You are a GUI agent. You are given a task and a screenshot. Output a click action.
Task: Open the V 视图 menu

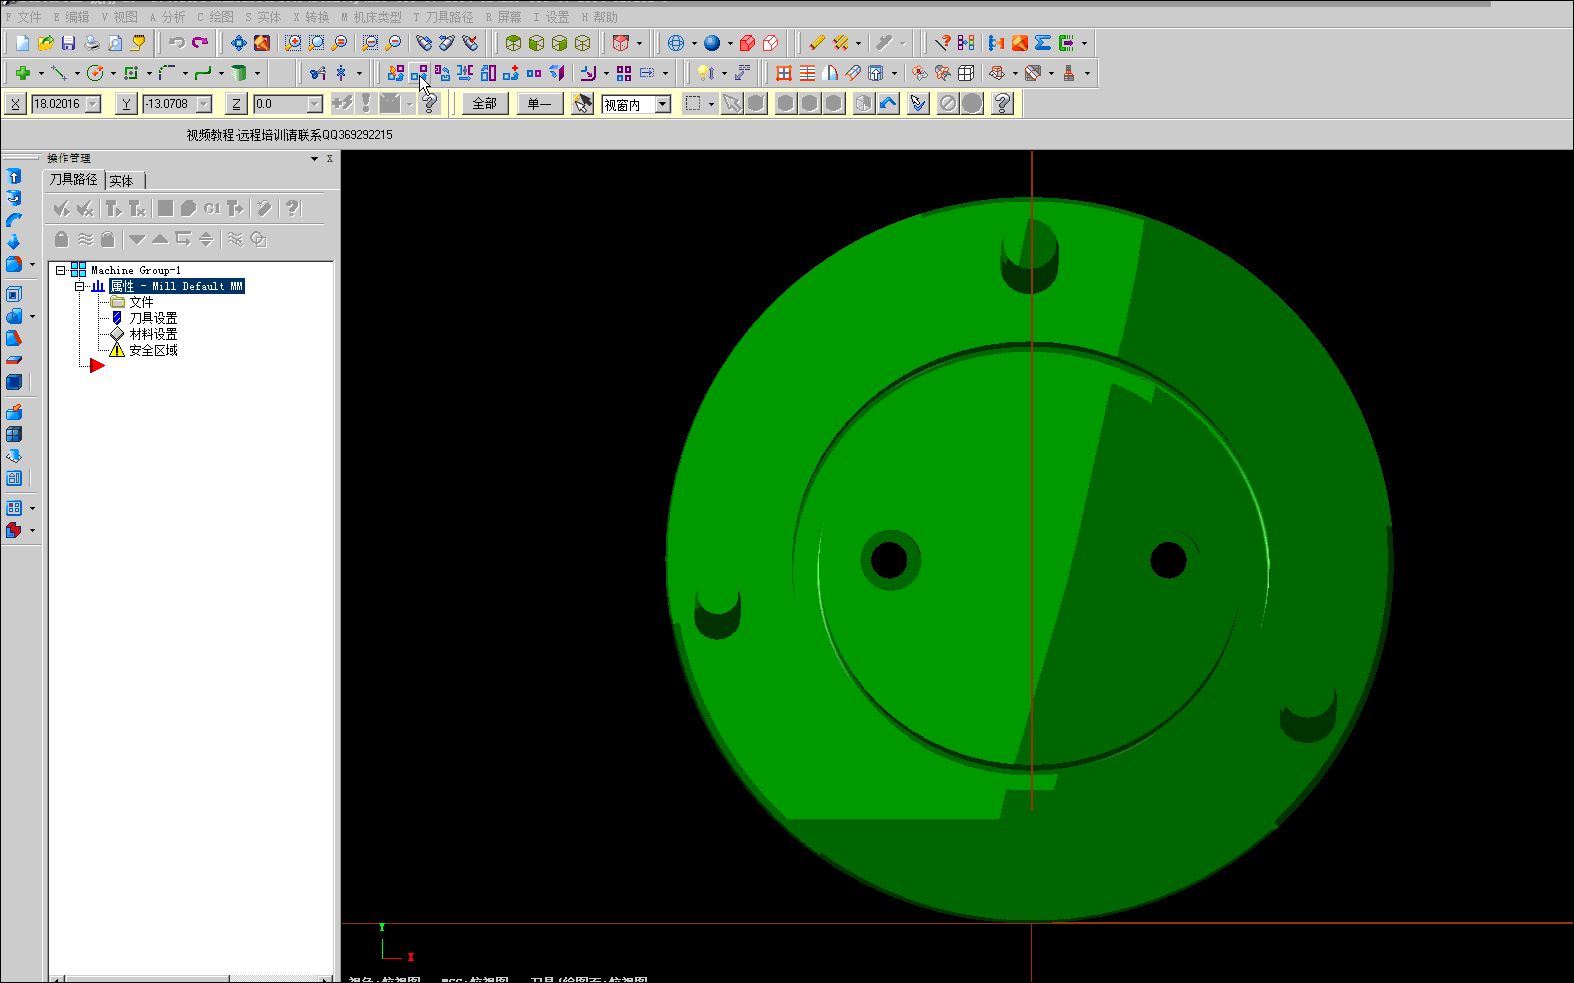point(119,17)
